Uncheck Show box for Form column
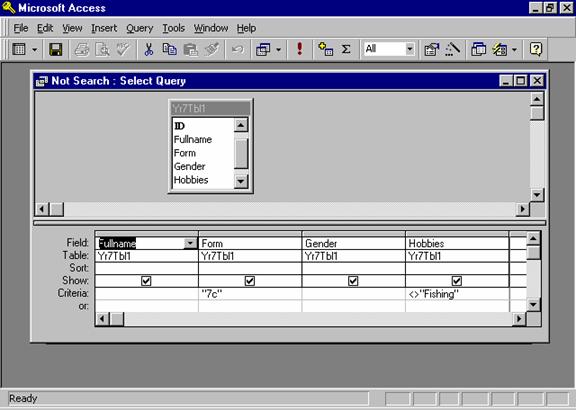Image resolution: width=576 pixels, height=410 pixels. [x=250, y=281]
